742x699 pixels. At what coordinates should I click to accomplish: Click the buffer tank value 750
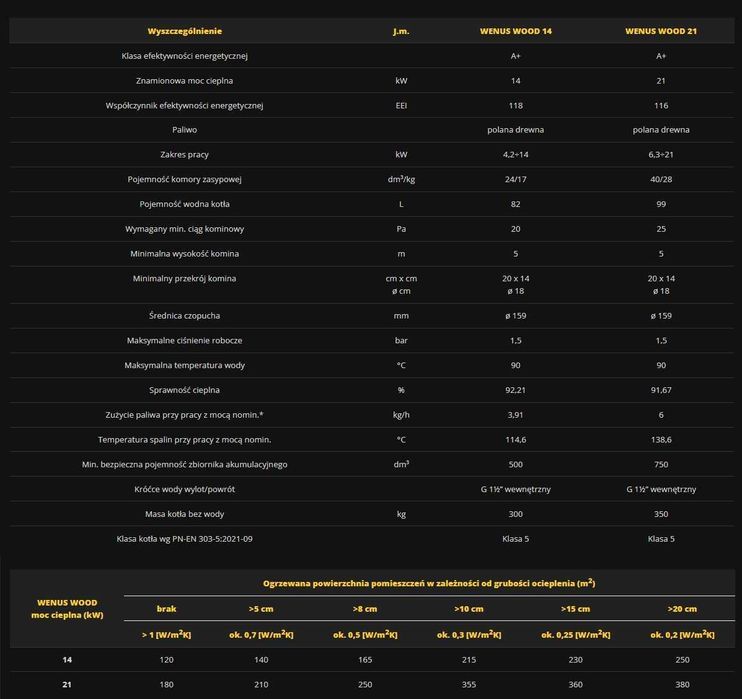[x=661, y=465]
